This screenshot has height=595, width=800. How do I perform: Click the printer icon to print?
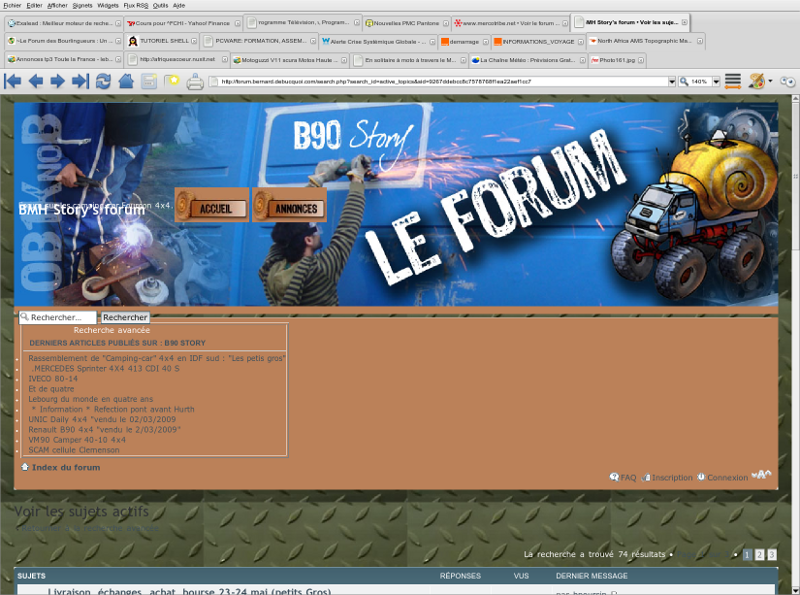(196, 81)
